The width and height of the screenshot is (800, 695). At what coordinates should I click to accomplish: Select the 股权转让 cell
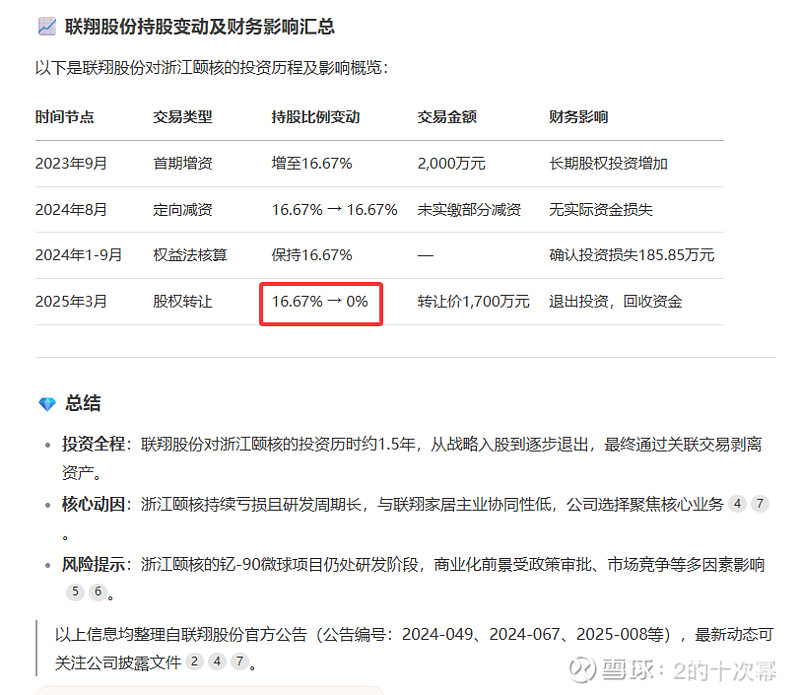coord(183,302)
